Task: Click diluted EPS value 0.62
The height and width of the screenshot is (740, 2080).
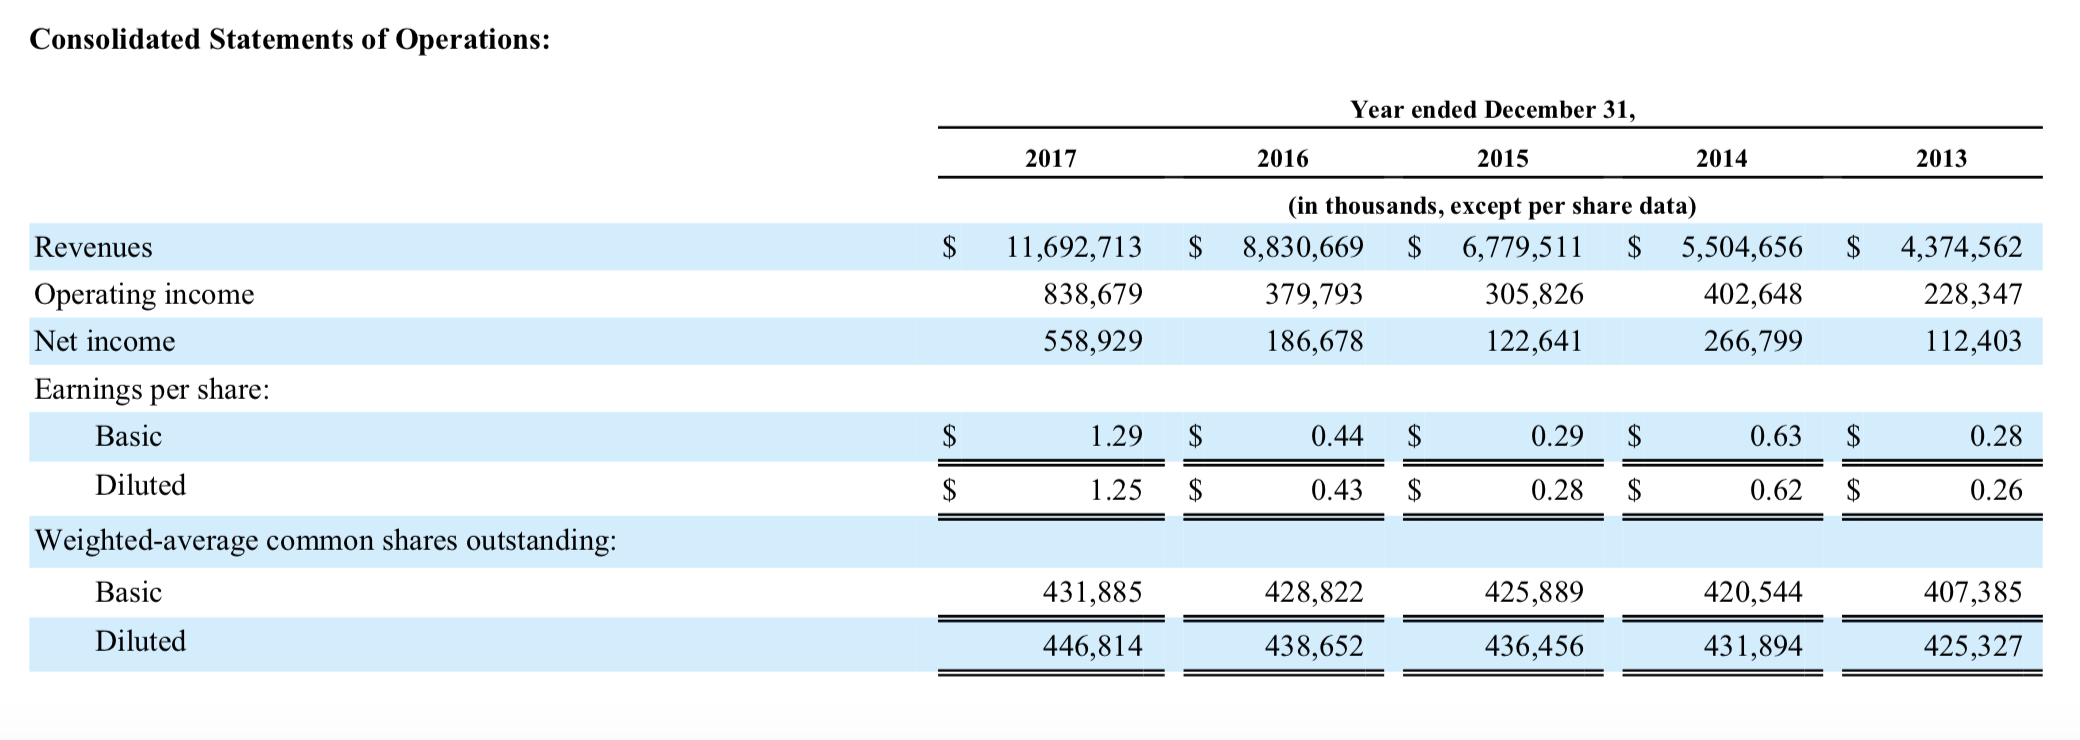Action: 1776,490
